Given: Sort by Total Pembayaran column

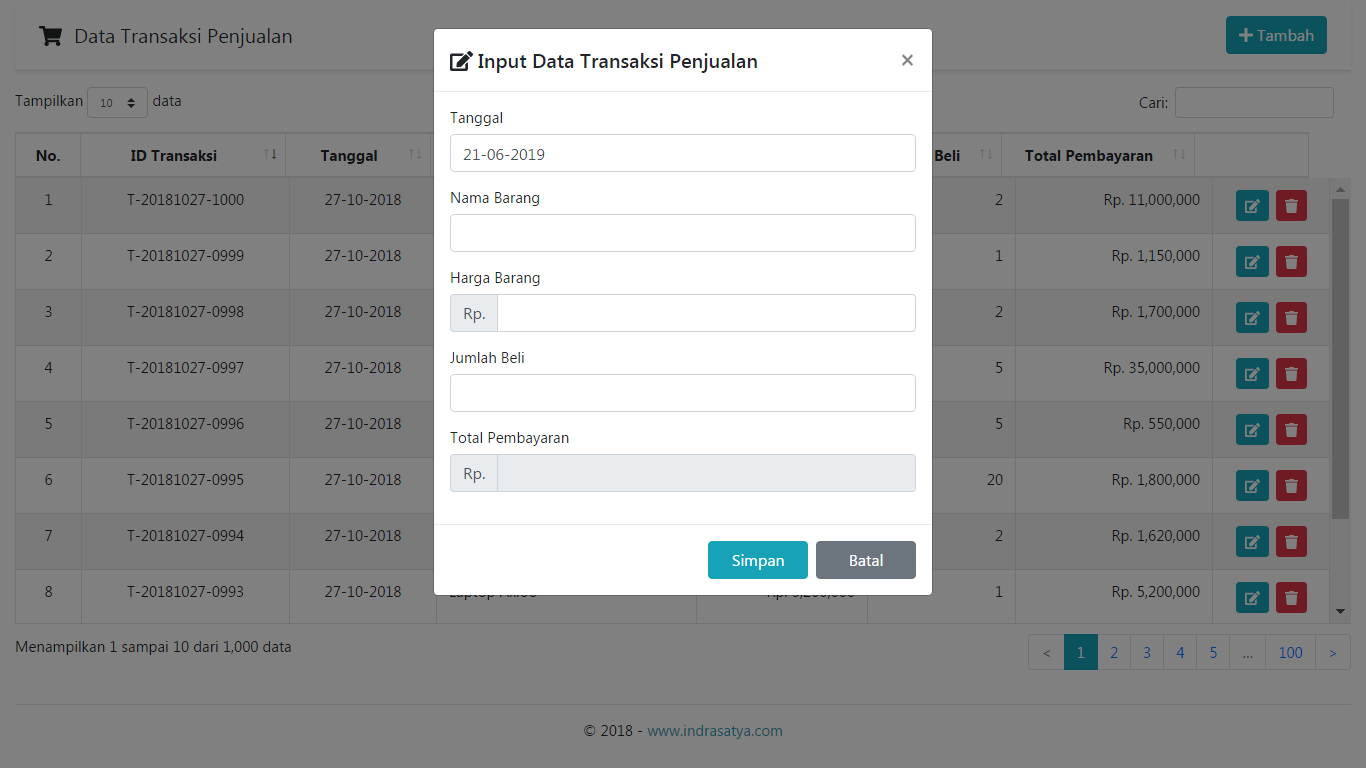Looking at the screenshot, I should coord(1088,155).
